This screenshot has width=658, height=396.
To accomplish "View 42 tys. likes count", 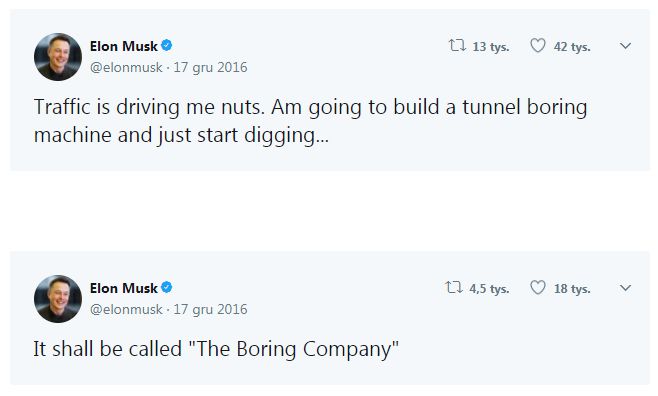I will coord(572,47).
